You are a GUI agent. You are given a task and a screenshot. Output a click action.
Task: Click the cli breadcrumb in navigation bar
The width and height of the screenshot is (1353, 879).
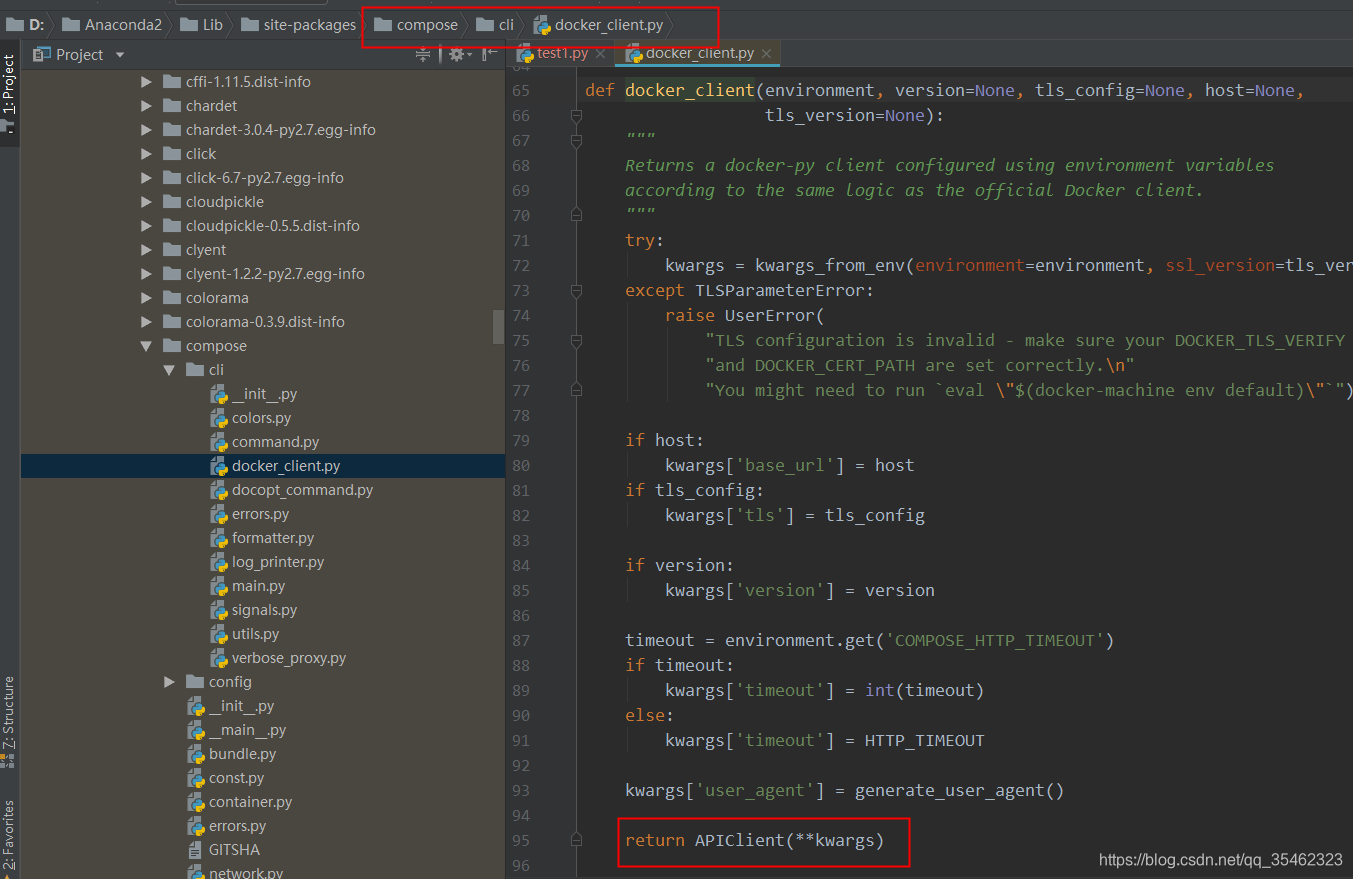(x=496, y=25)
